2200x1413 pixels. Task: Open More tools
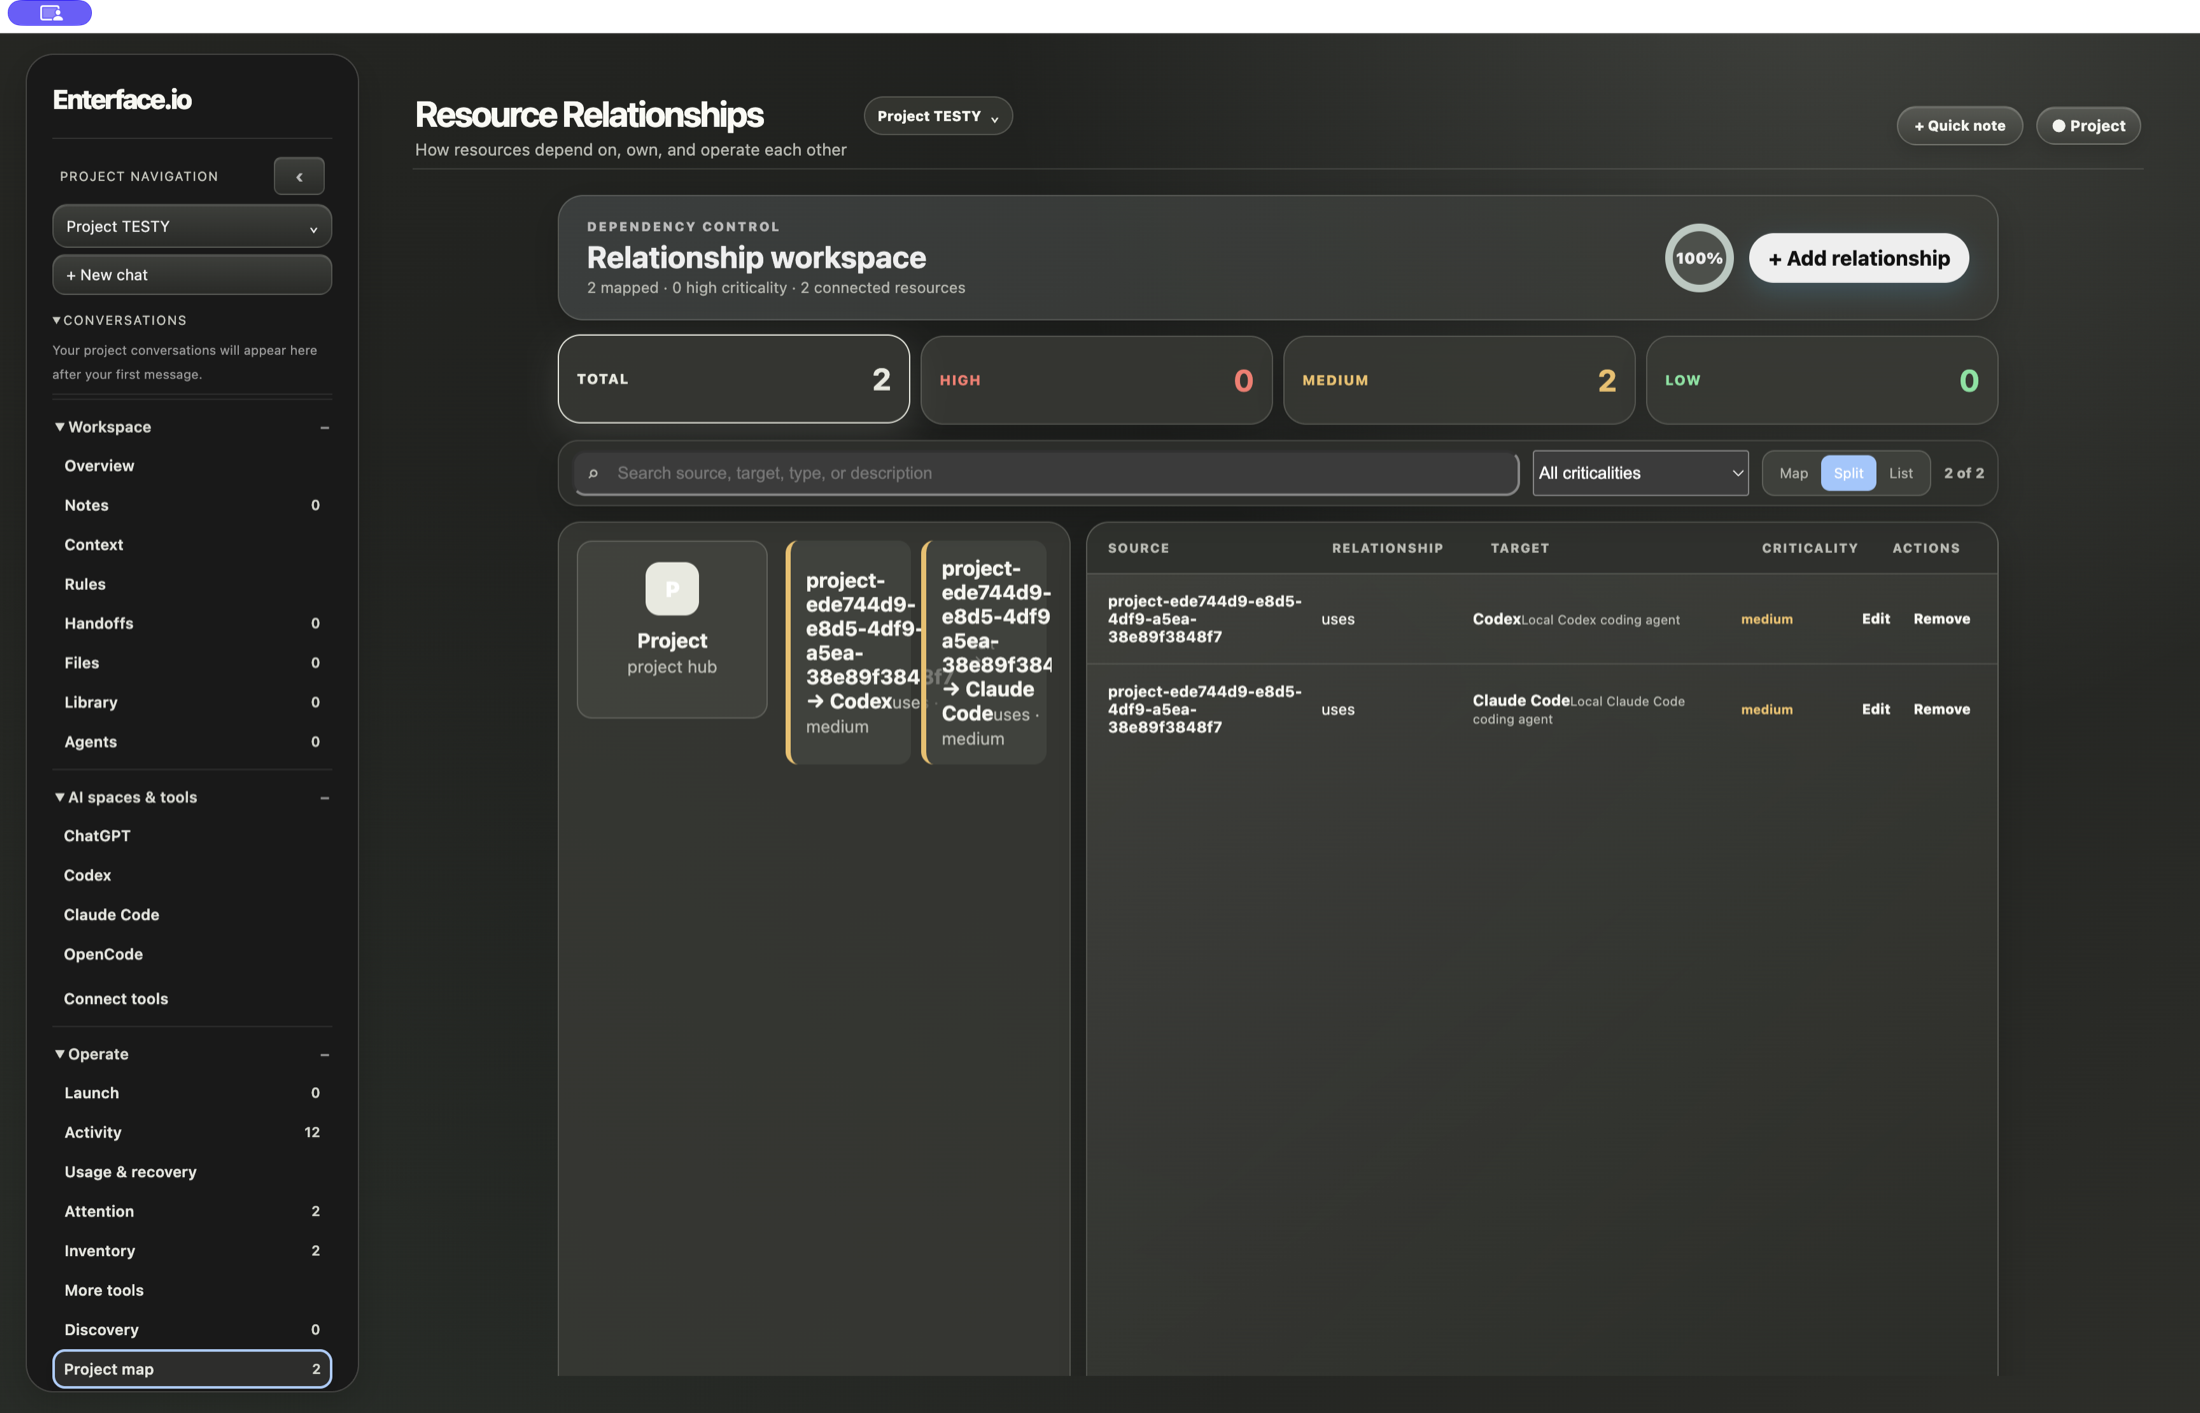192,1290
